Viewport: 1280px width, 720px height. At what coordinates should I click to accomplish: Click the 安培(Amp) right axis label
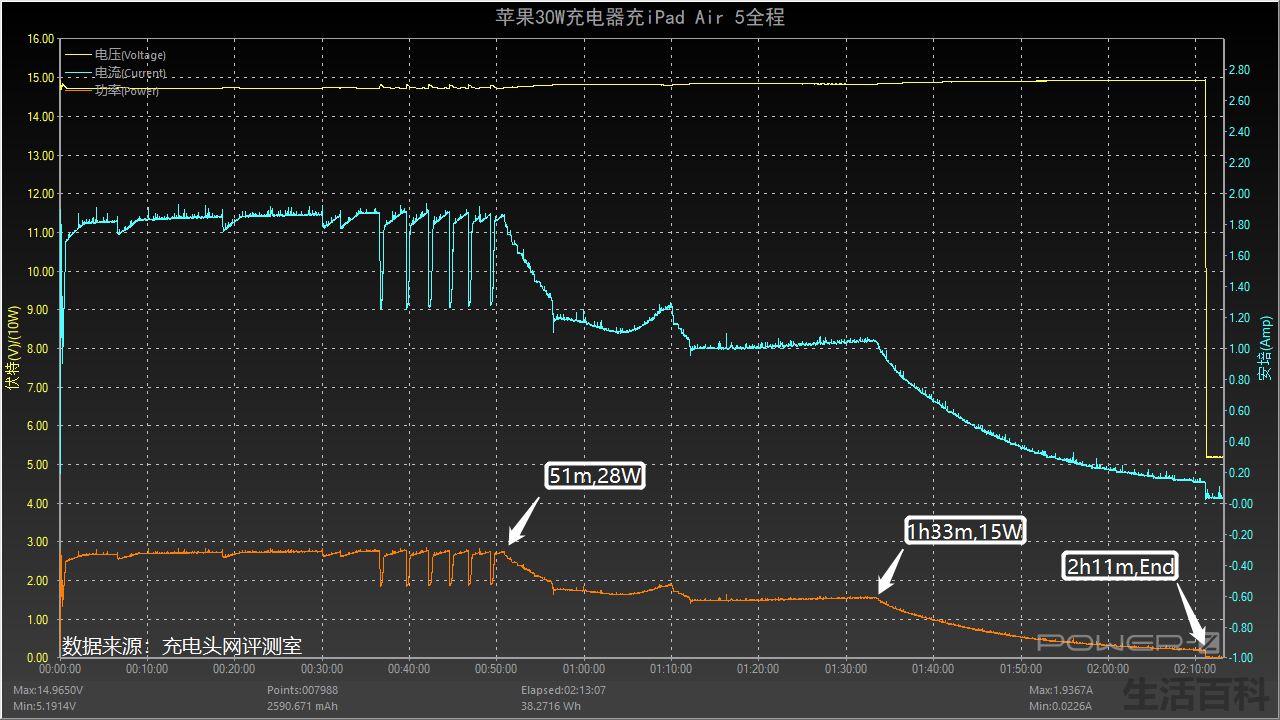[x=1266, y=348]
